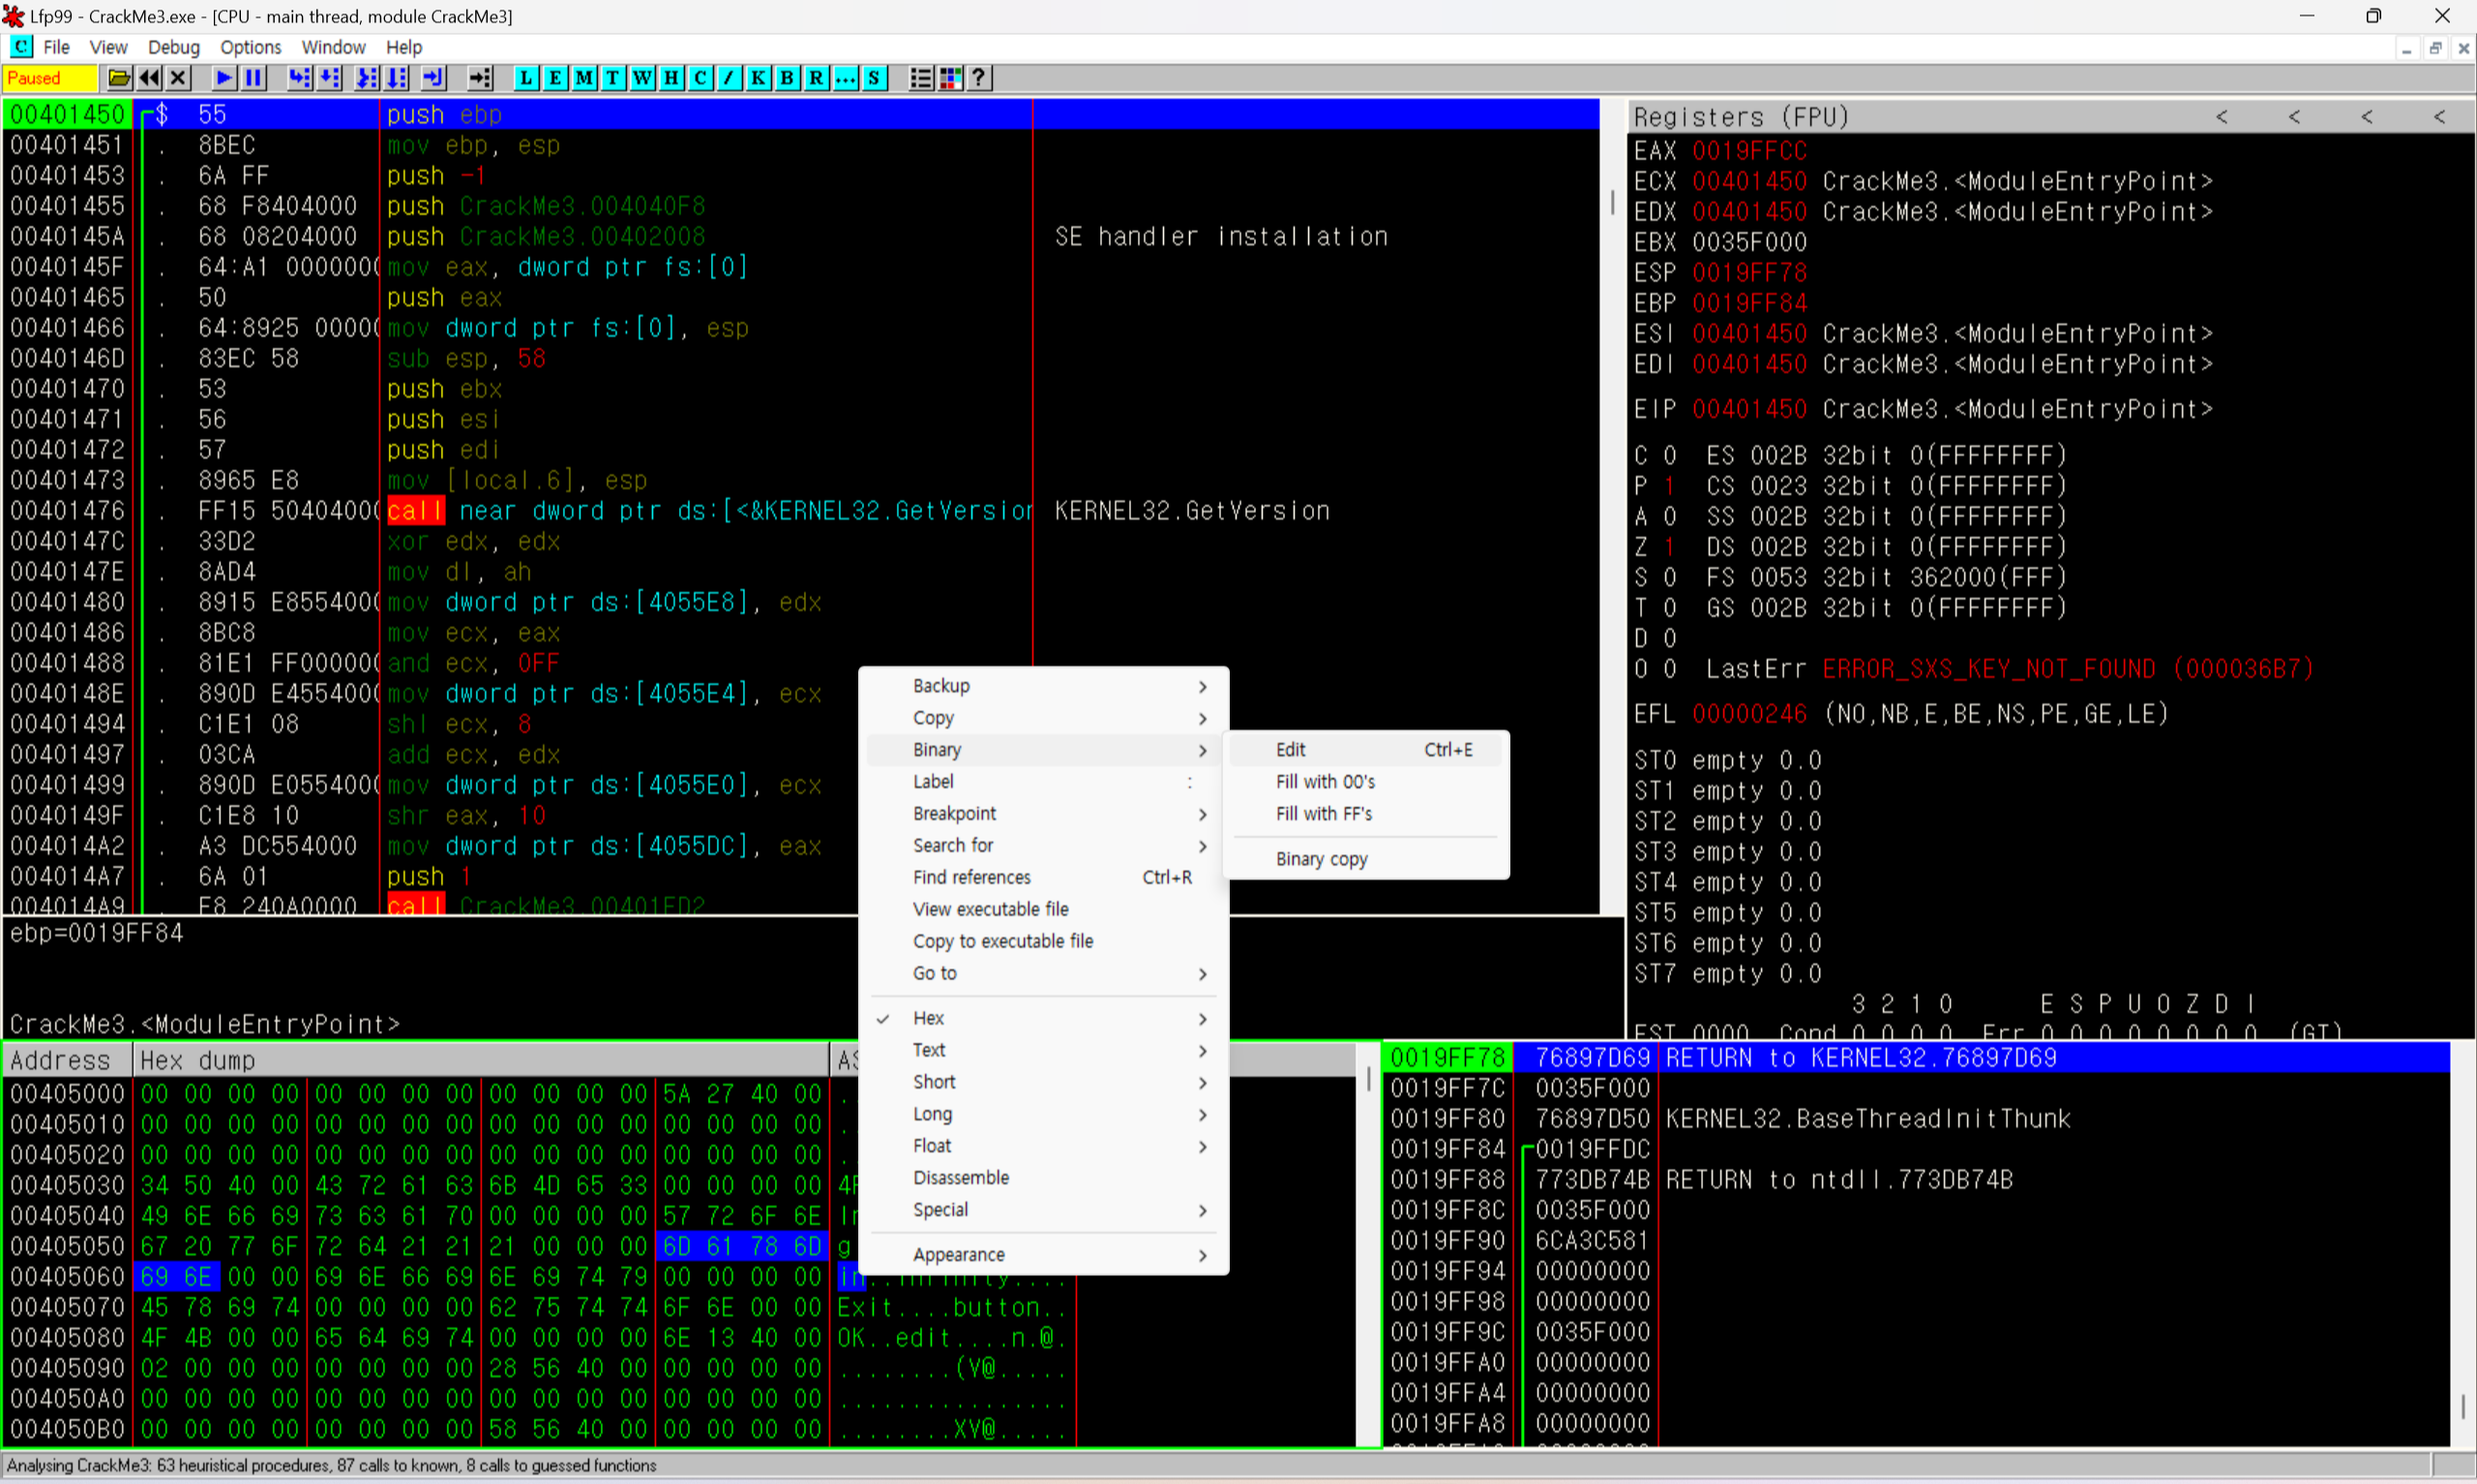
Task: Click the Run program play icon
Action: pos(224,78)
